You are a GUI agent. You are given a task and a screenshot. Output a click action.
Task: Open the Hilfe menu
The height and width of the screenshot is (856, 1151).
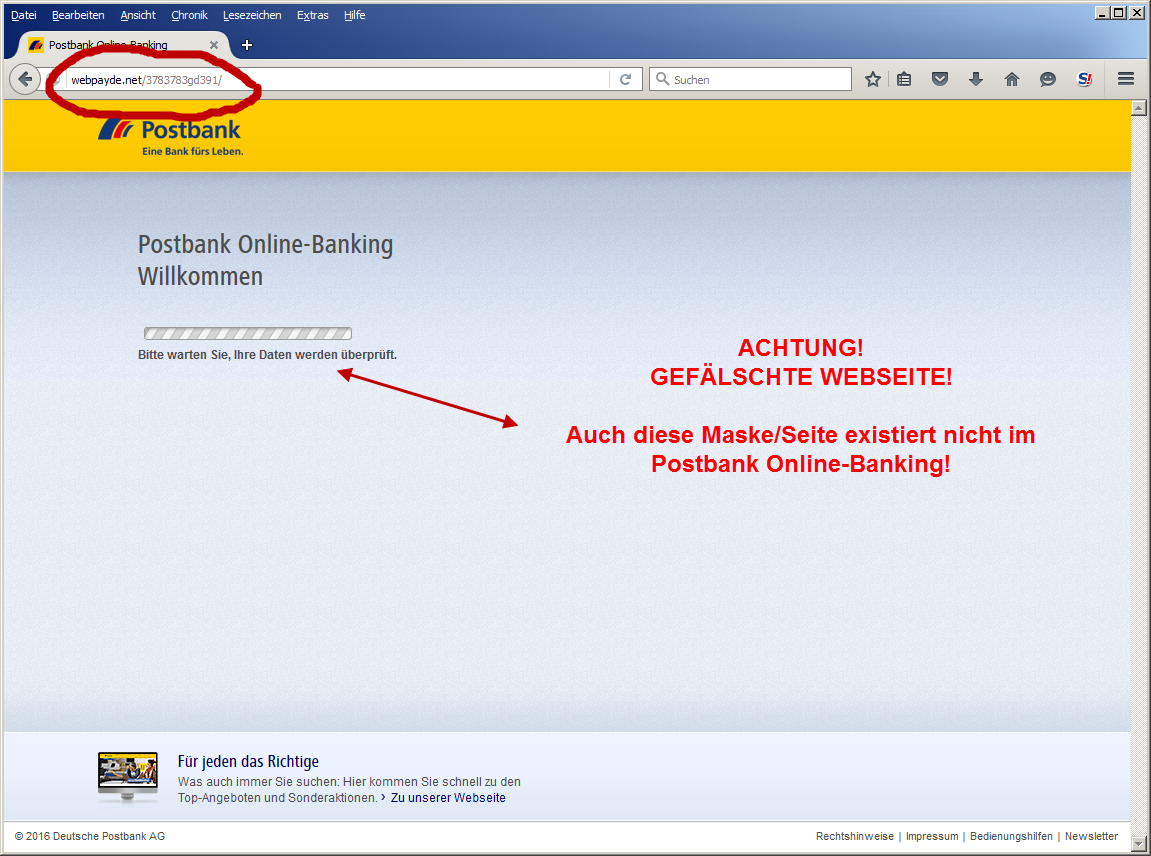pyautogui.click(x=355, y=15)
